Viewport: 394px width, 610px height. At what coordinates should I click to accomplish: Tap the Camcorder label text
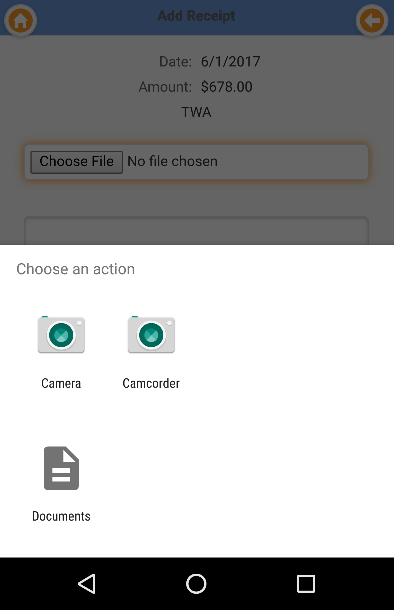click(151, 383)
